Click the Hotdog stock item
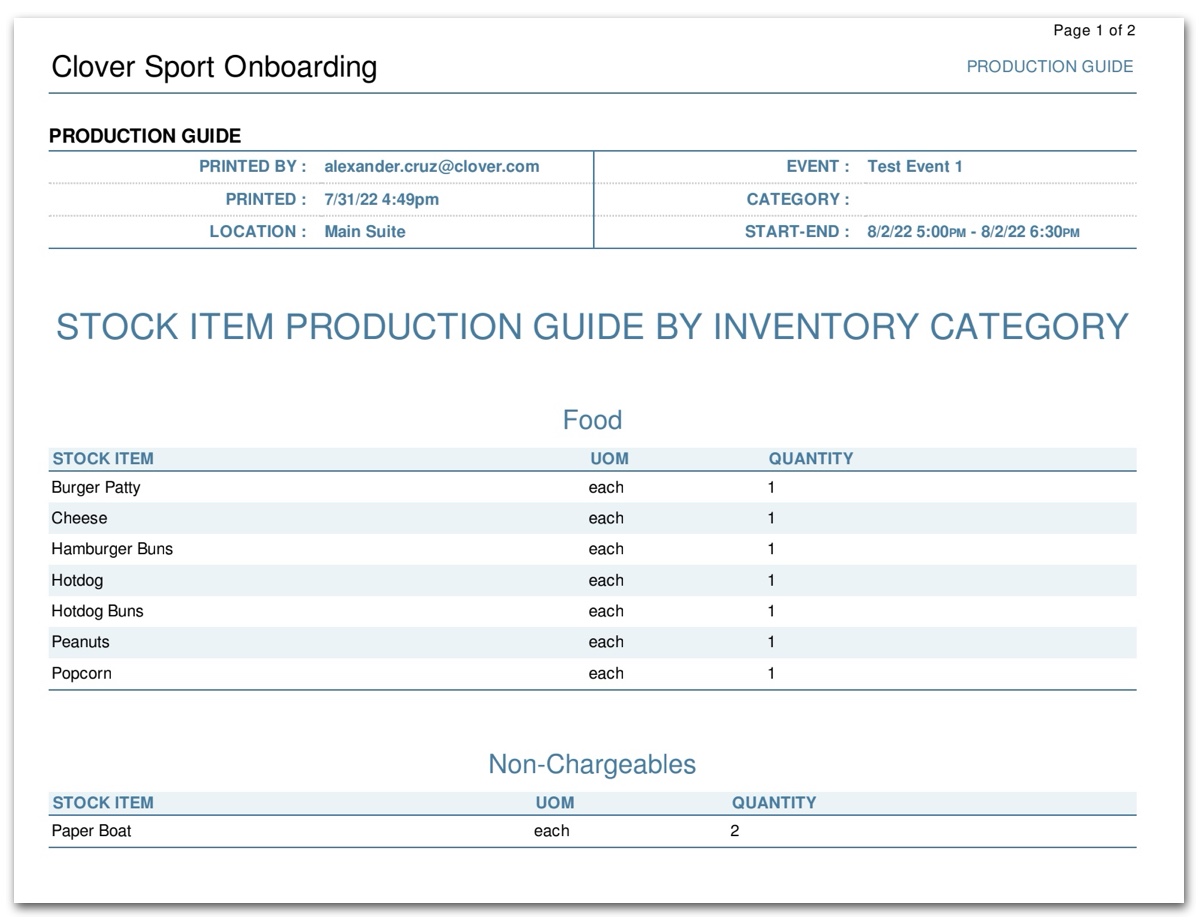 pos(77,580)
